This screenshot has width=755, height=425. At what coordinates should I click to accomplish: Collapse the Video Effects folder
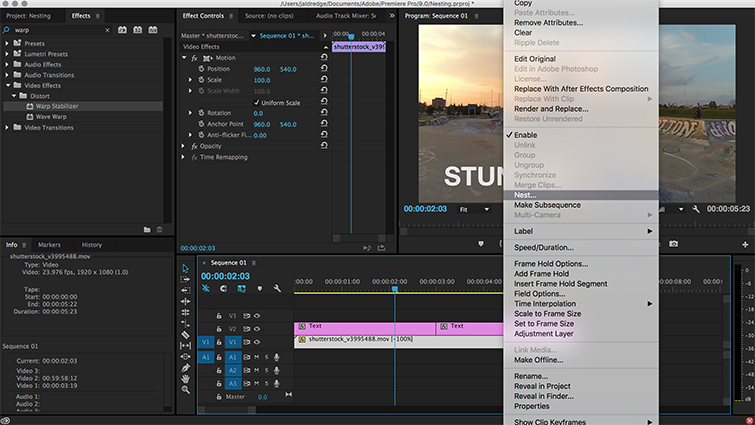8,84
